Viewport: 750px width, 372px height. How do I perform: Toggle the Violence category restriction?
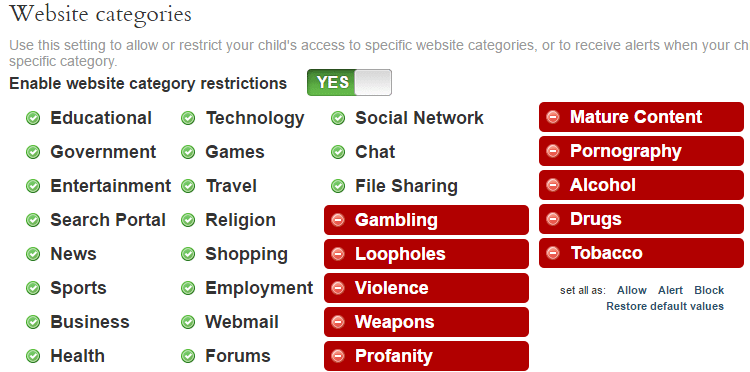426,288
